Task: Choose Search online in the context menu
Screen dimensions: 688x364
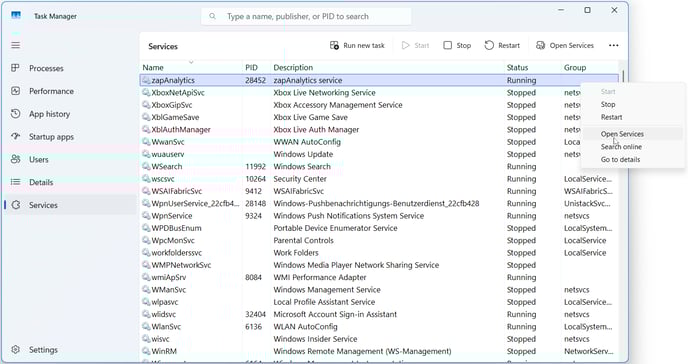Action: coord(621,147)
